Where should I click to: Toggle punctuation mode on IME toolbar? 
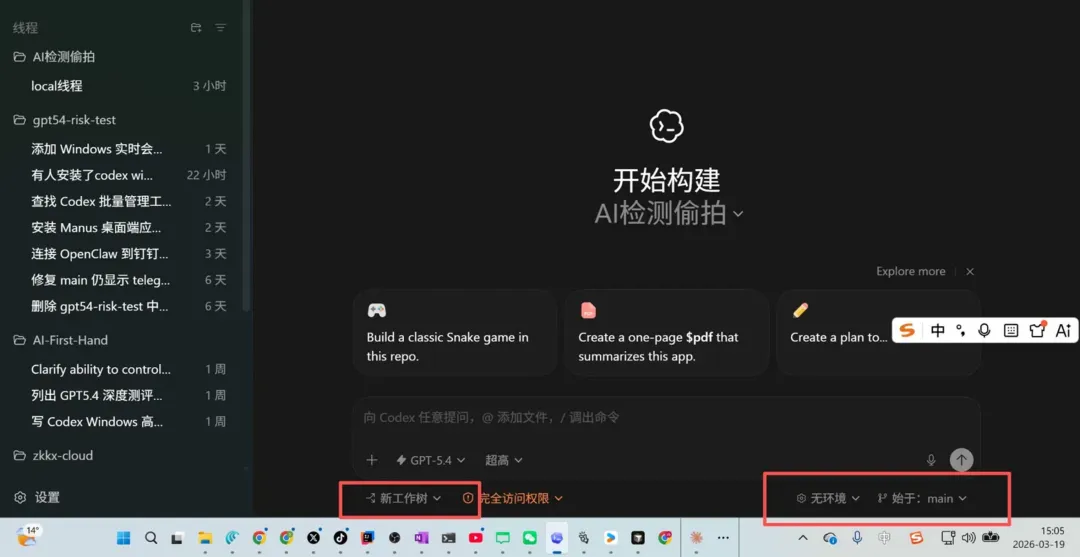pyautogui.click(x=961, y=330)
